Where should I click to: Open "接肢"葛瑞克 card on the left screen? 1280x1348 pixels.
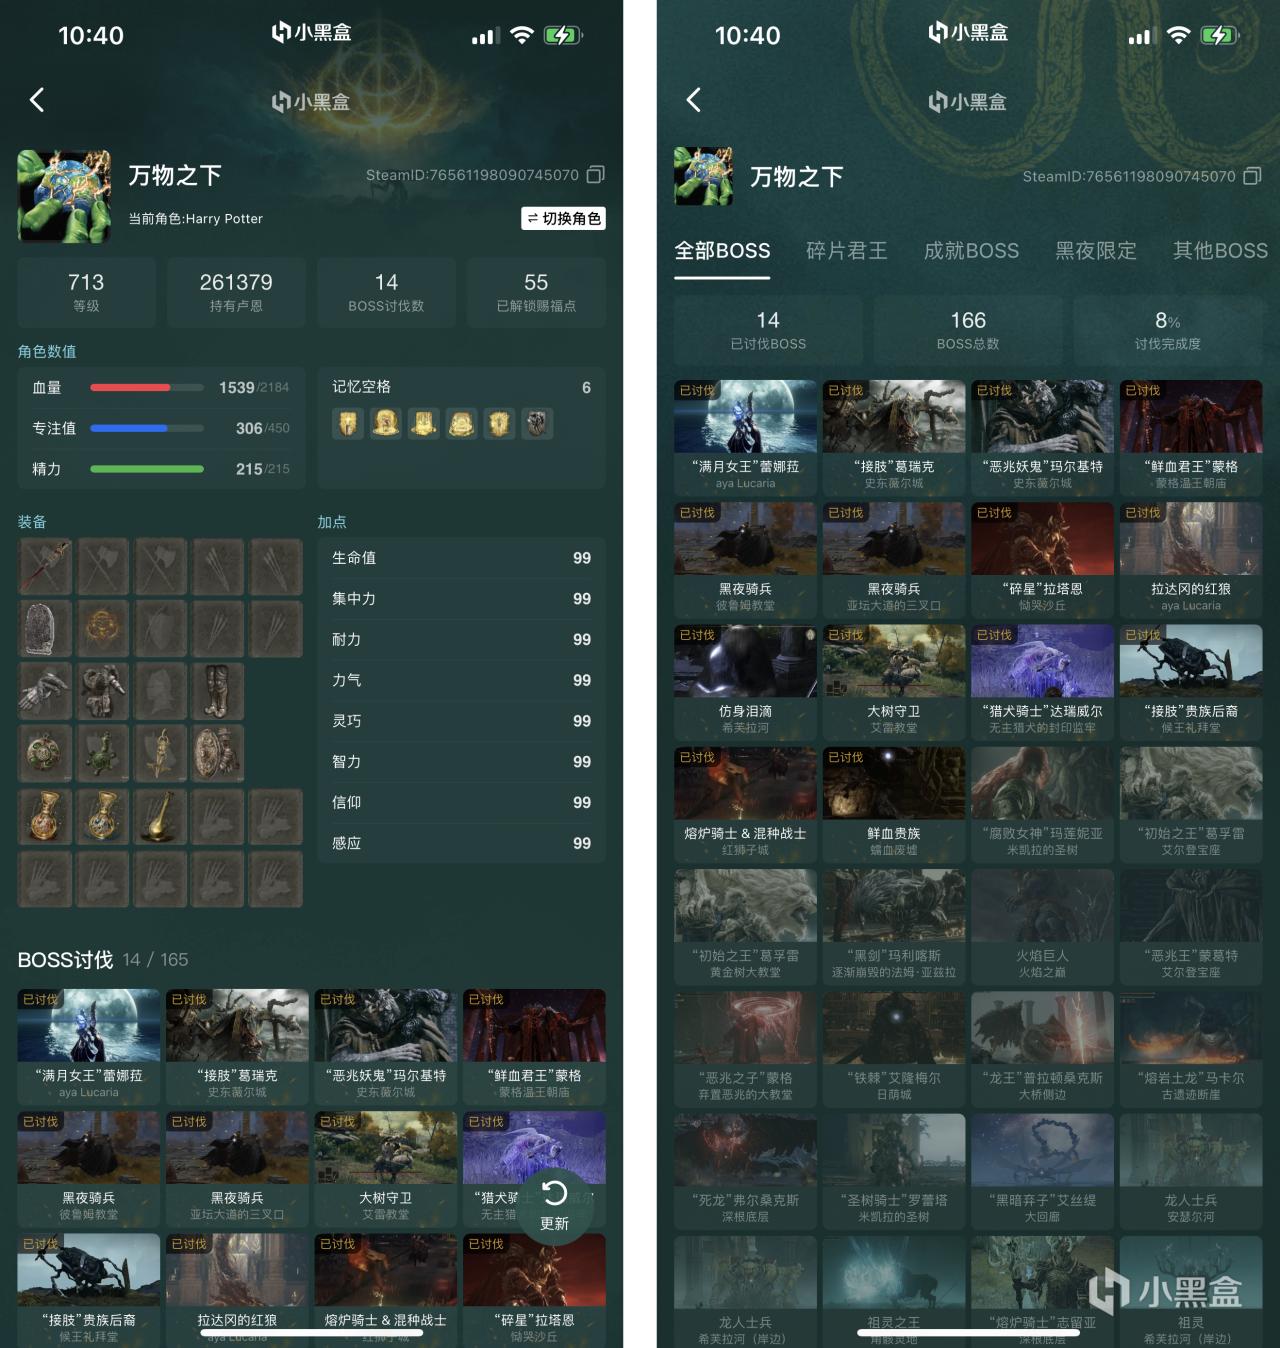coord(237,1046)
